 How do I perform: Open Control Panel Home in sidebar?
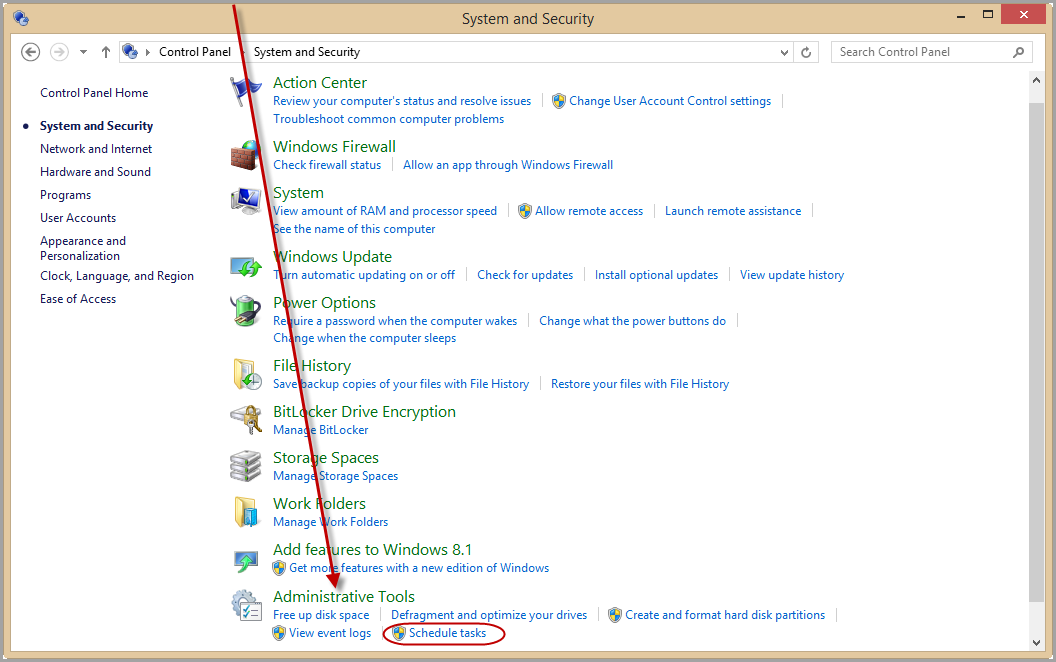click(x=94, y=93)
